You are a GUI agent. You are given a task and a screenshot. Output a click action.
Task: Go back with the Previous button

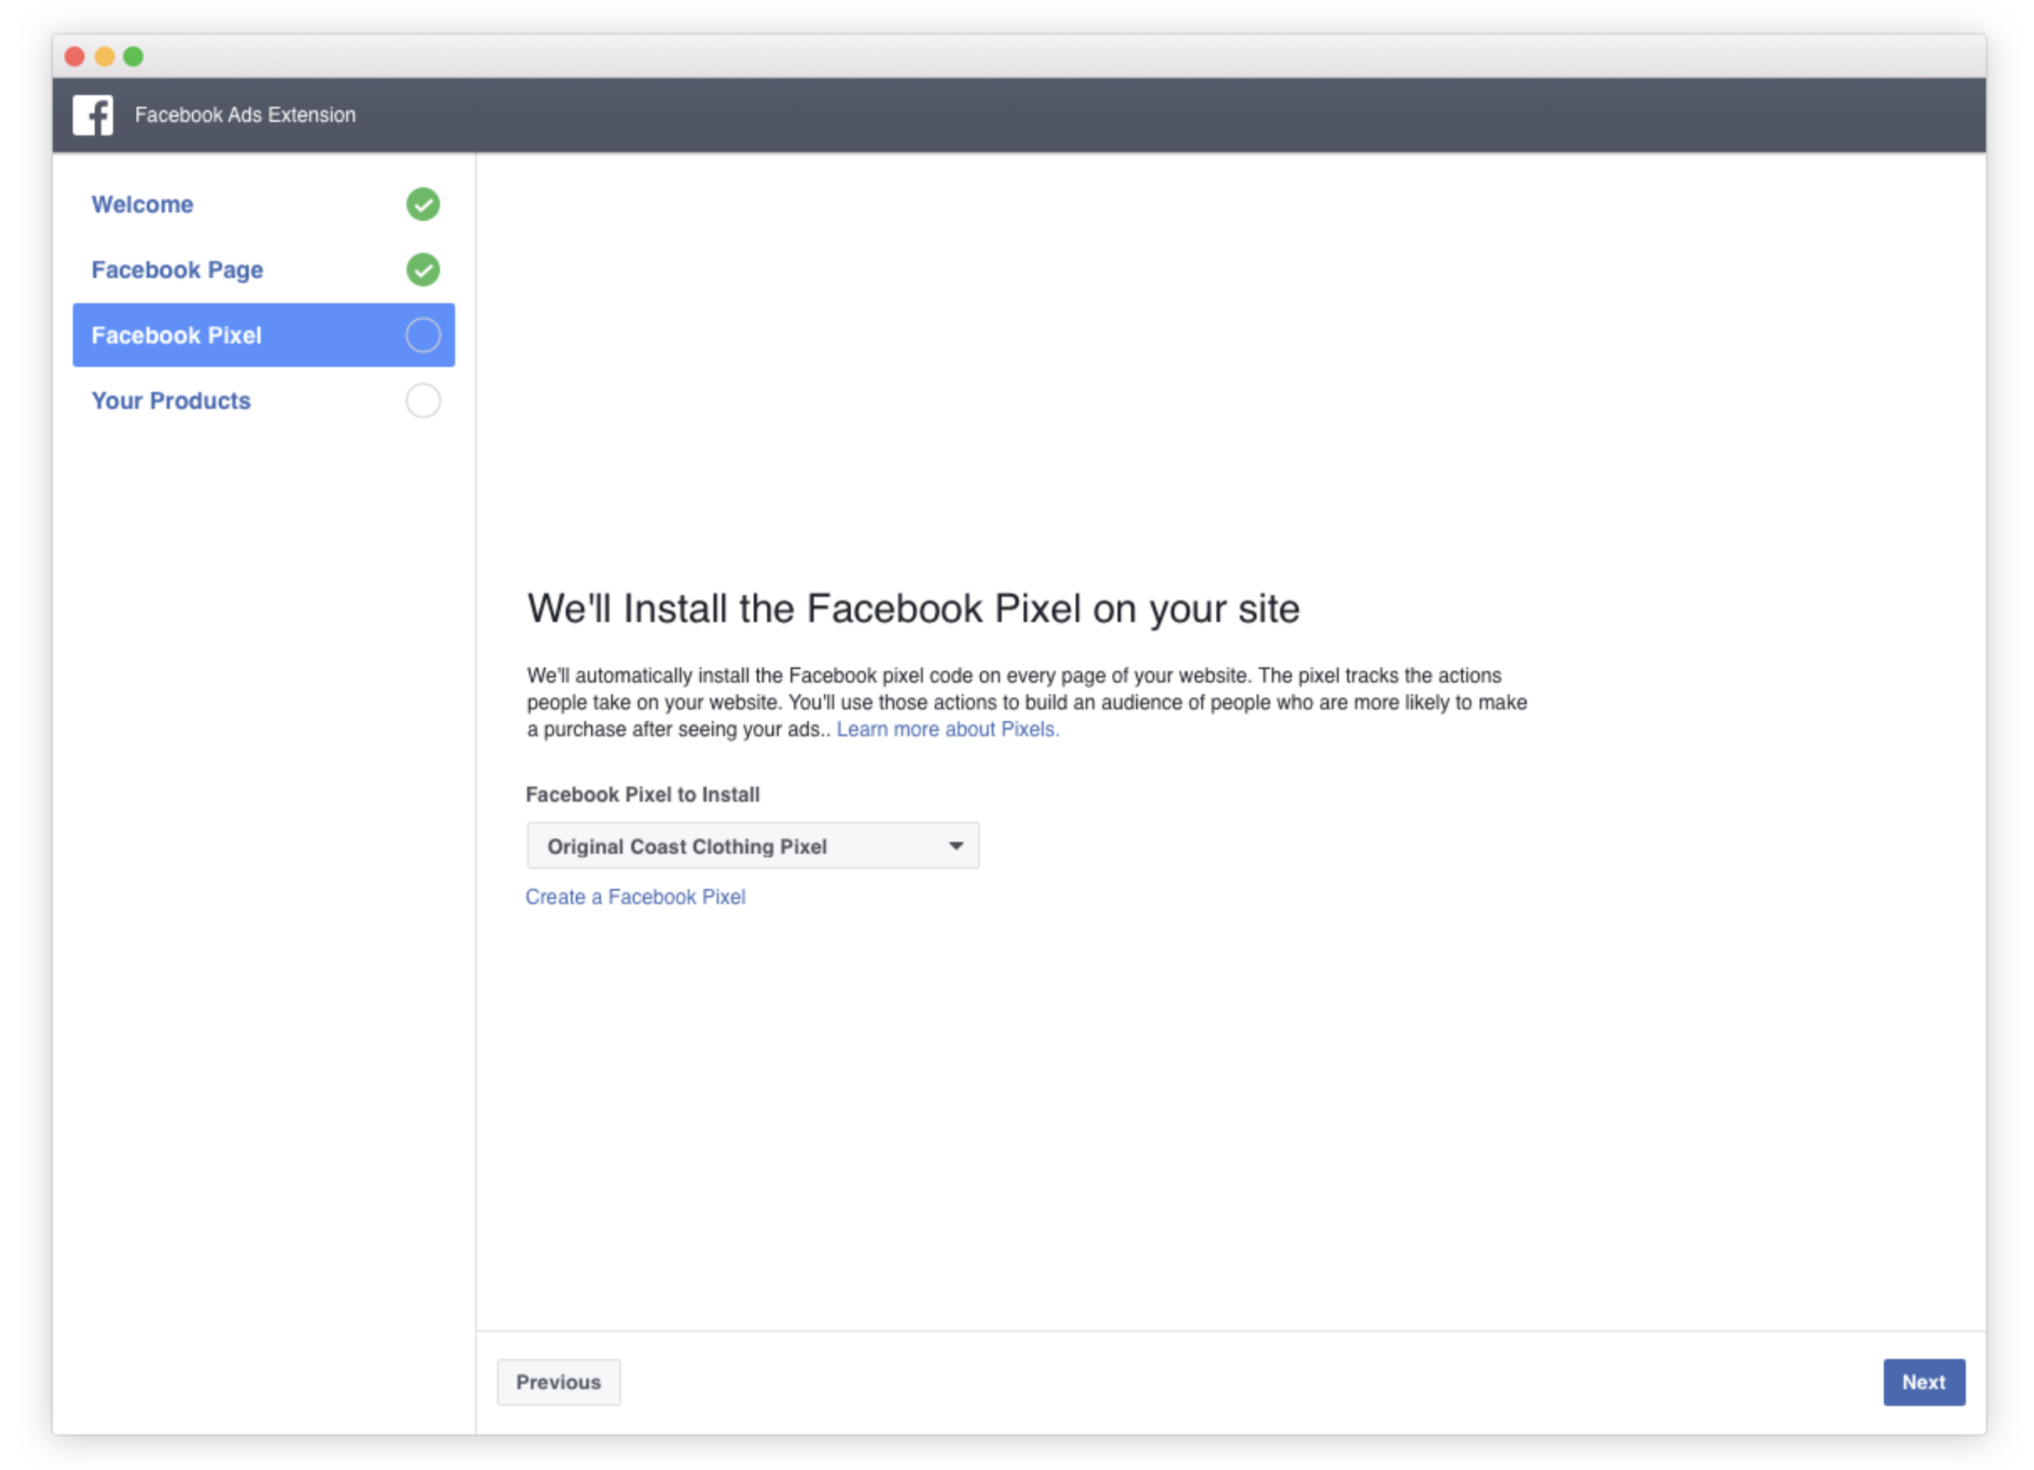[559, 1382]
